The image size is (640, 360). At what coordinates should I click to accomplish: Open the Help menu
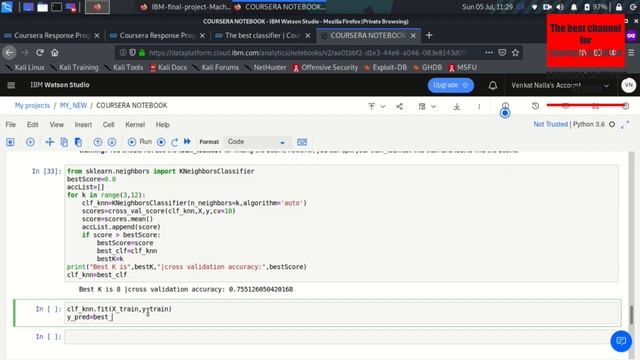(x=162, y=124)
